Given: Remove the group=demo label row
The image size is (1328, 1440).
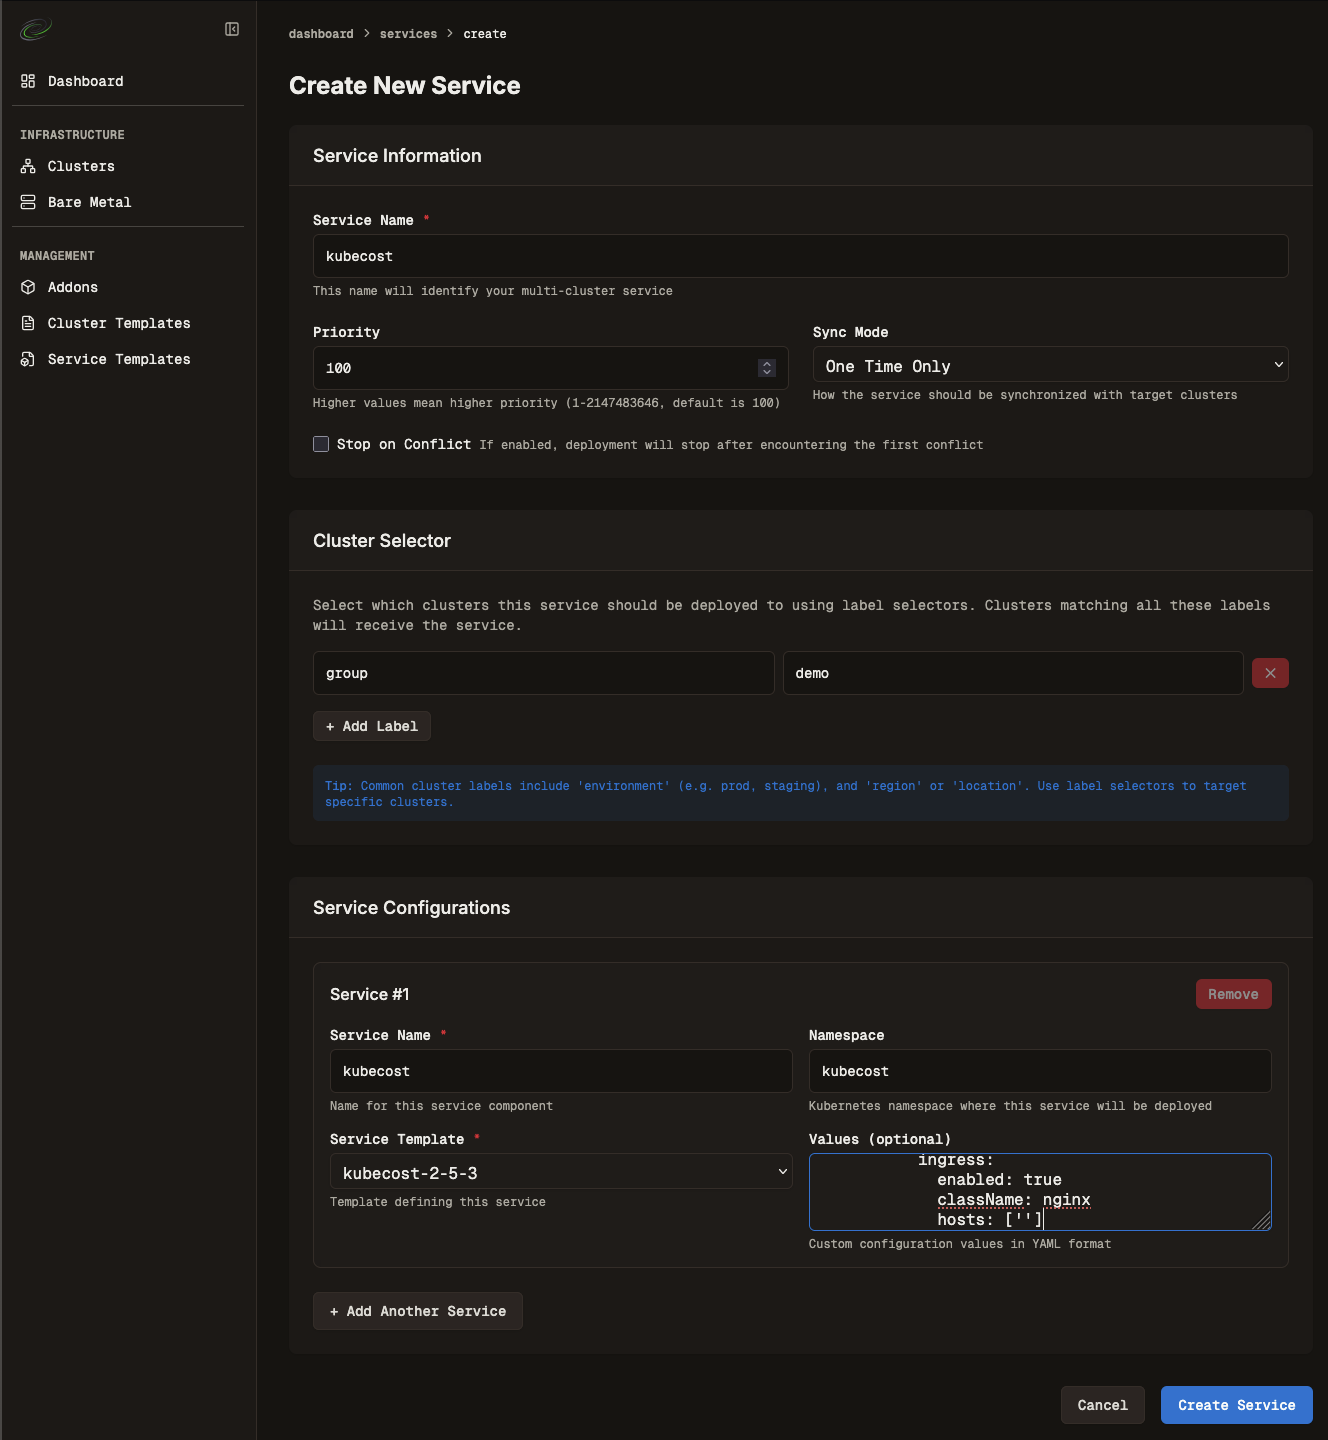Looking at the screenshot, I should 1270,673.
